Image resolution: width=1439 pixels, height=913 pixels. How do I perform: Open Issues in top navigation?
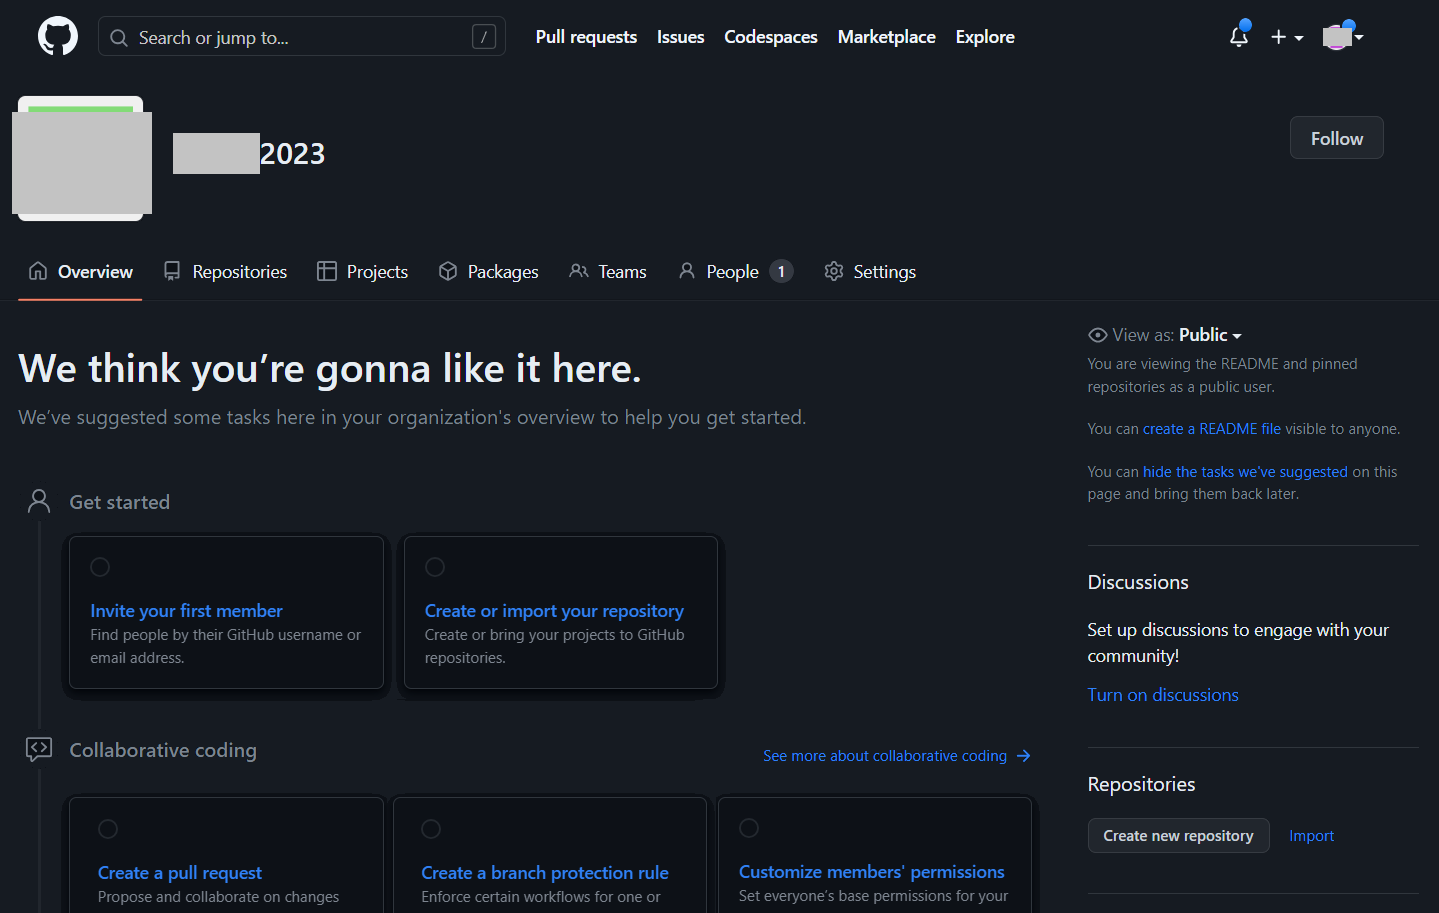[680, 37]
